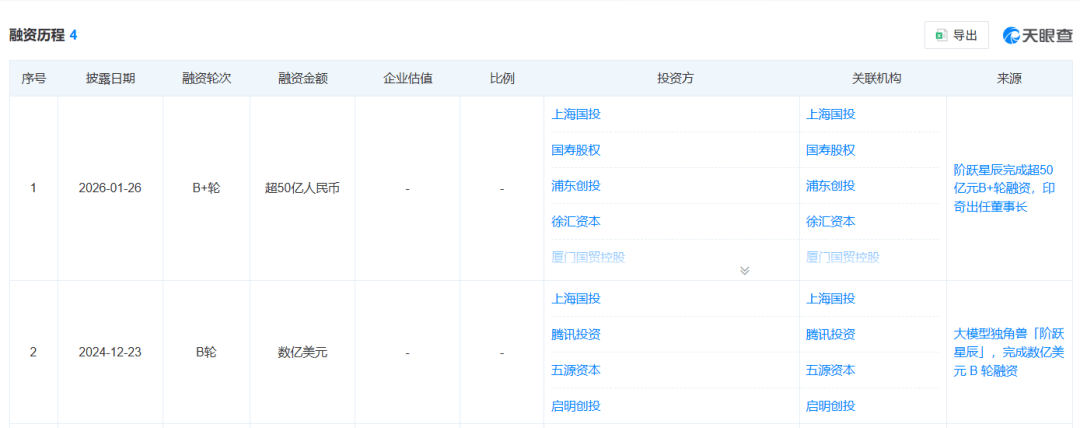Click 启明创投 in the 投资方 column
The height and width of the screenshot is (428, 1080).
576,406
